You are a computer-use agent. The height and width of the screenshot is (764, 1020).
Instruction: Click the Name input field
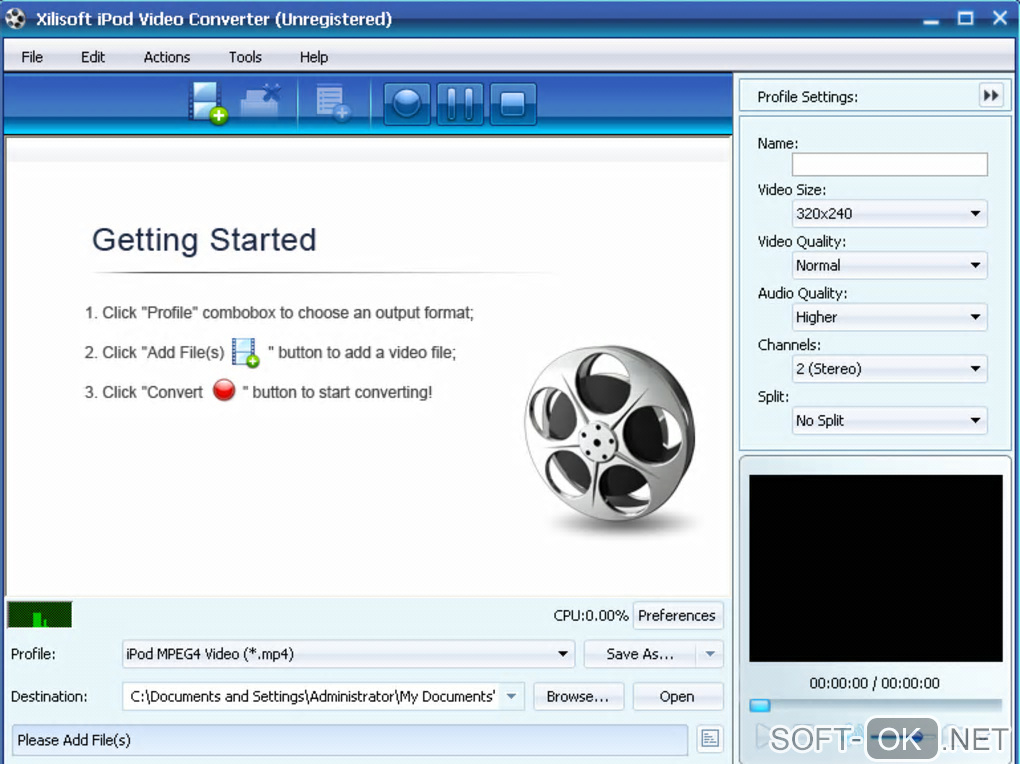click(889, 164)
